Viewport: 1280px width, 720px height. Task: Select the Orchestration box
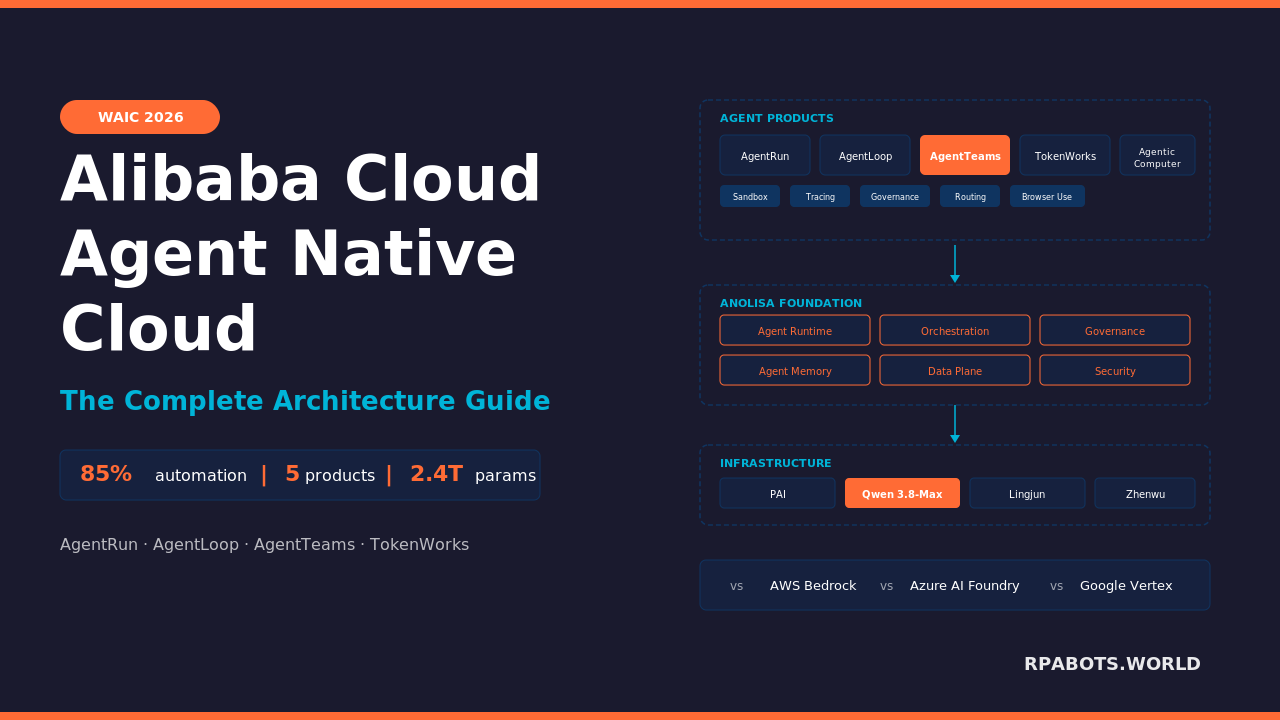tap(955, 330)
